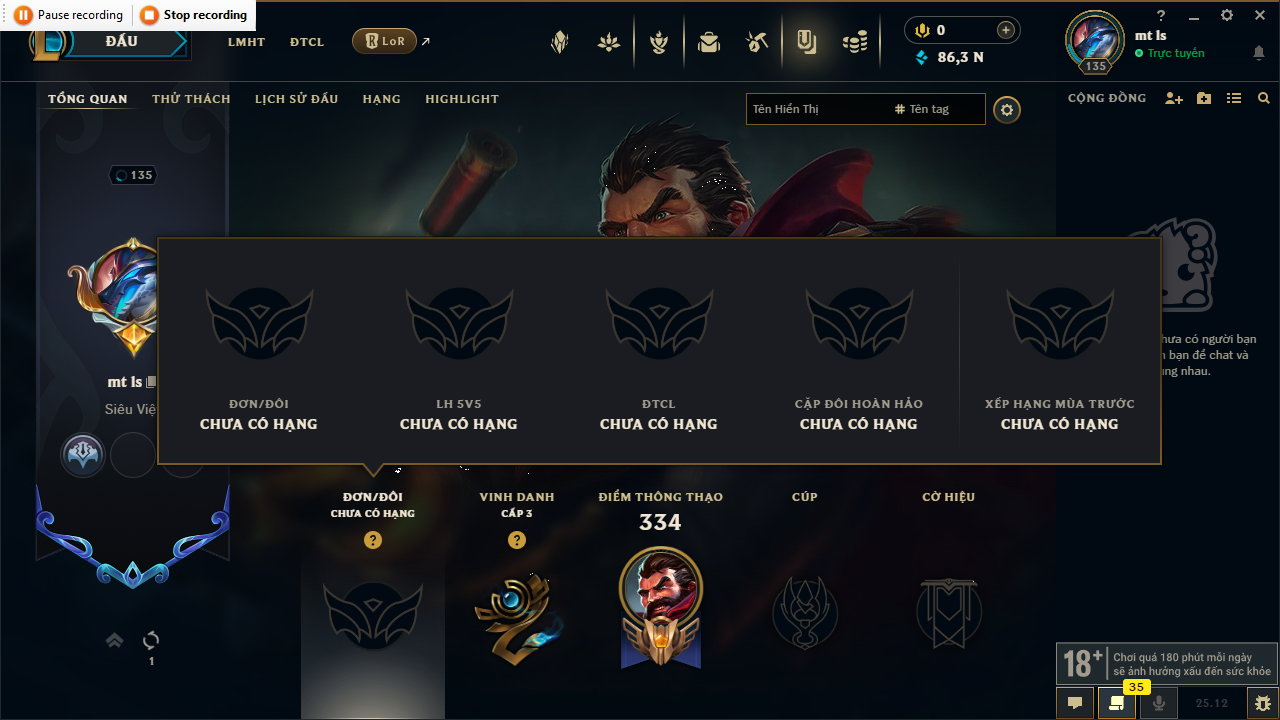The height and width of the screenshot is (720, 1280).
Task: Switch to the LỊCH SỬ ĐẤU tab
Action: click(296, 99)
